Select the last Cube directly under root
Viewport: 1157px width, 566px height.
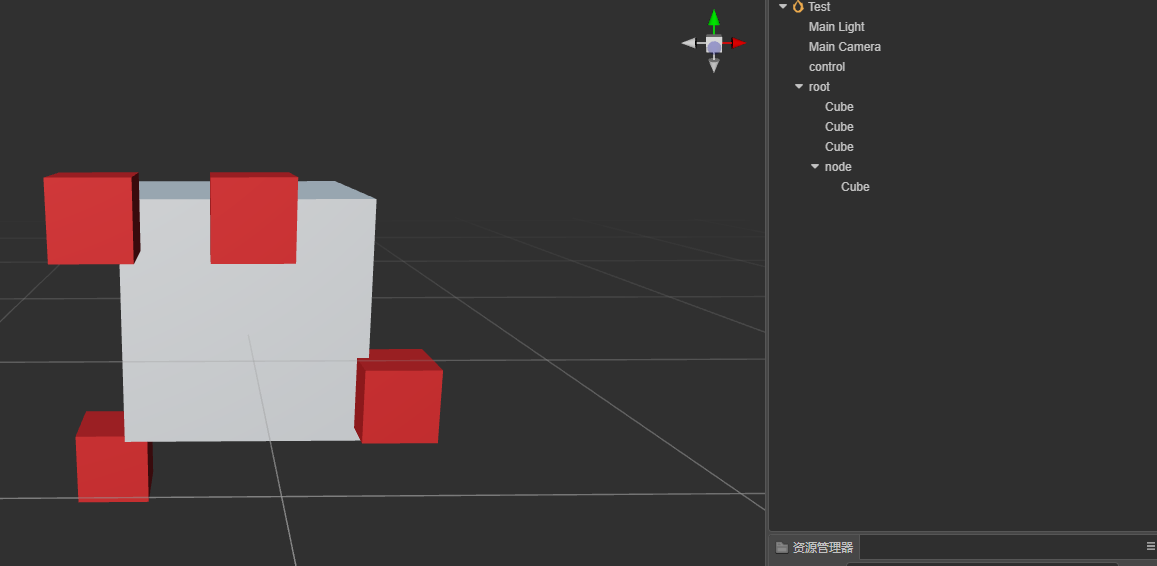(x=839, y=147)
